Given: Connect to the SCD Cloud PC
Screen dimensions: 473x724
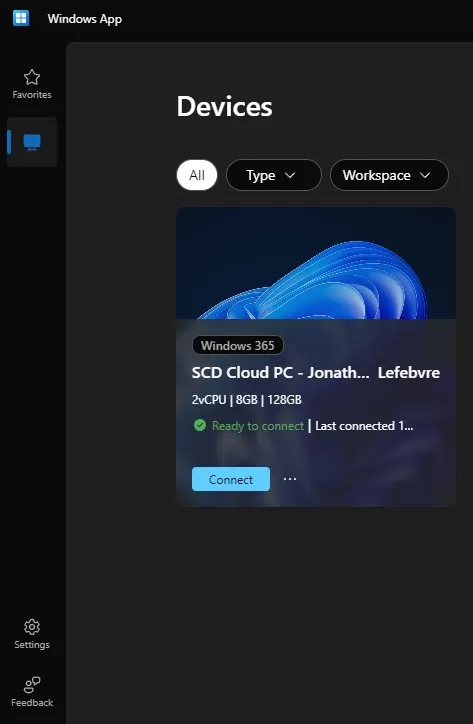Looking at the screenshot, I should coord(231,479).
